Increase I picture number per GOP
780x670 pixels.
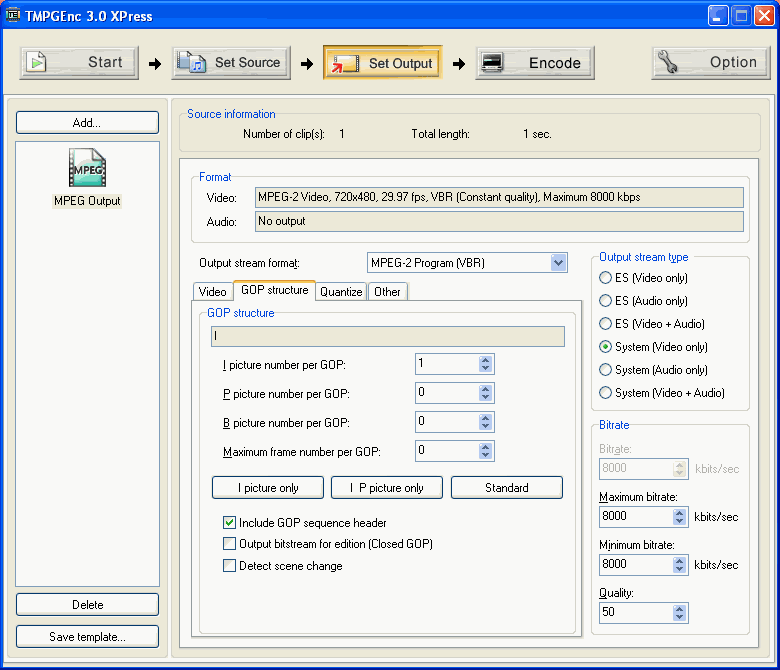[486, 360]
